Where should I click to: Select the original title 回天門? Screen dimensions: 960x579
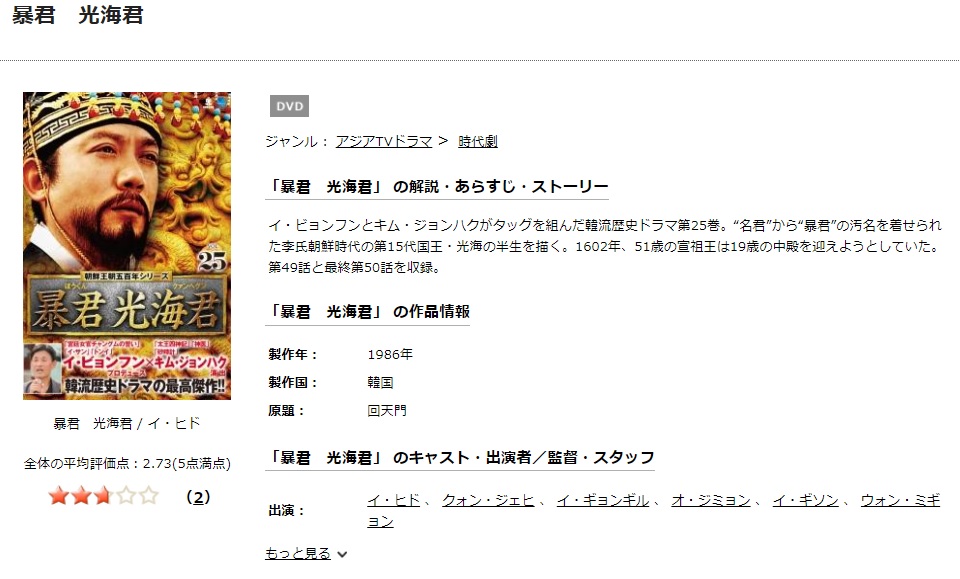pos(387,411)
